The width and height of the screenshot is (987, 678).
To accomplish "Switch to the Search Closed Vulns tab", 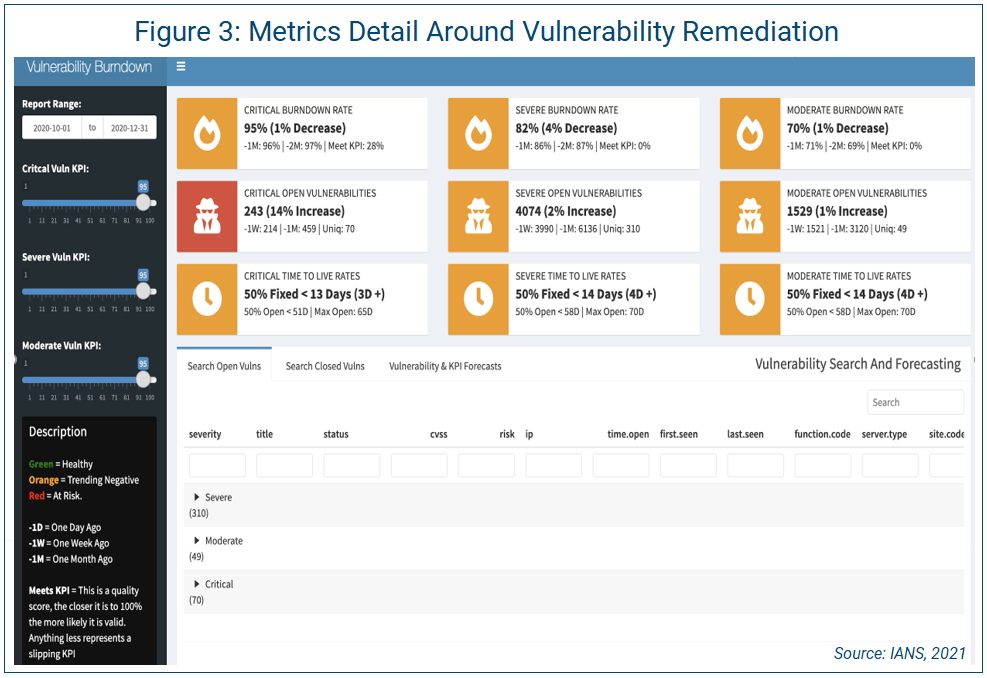I will pos(322,365).
